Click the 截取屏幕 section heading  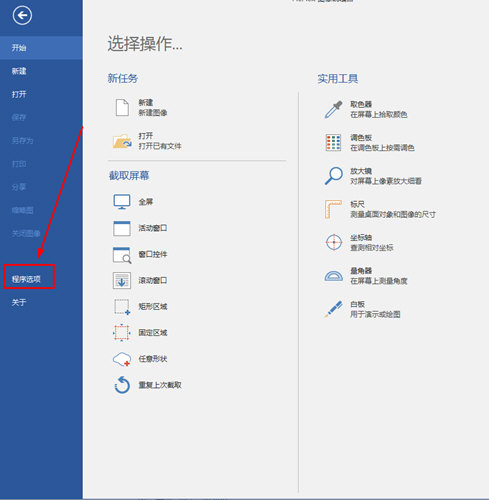129,175
